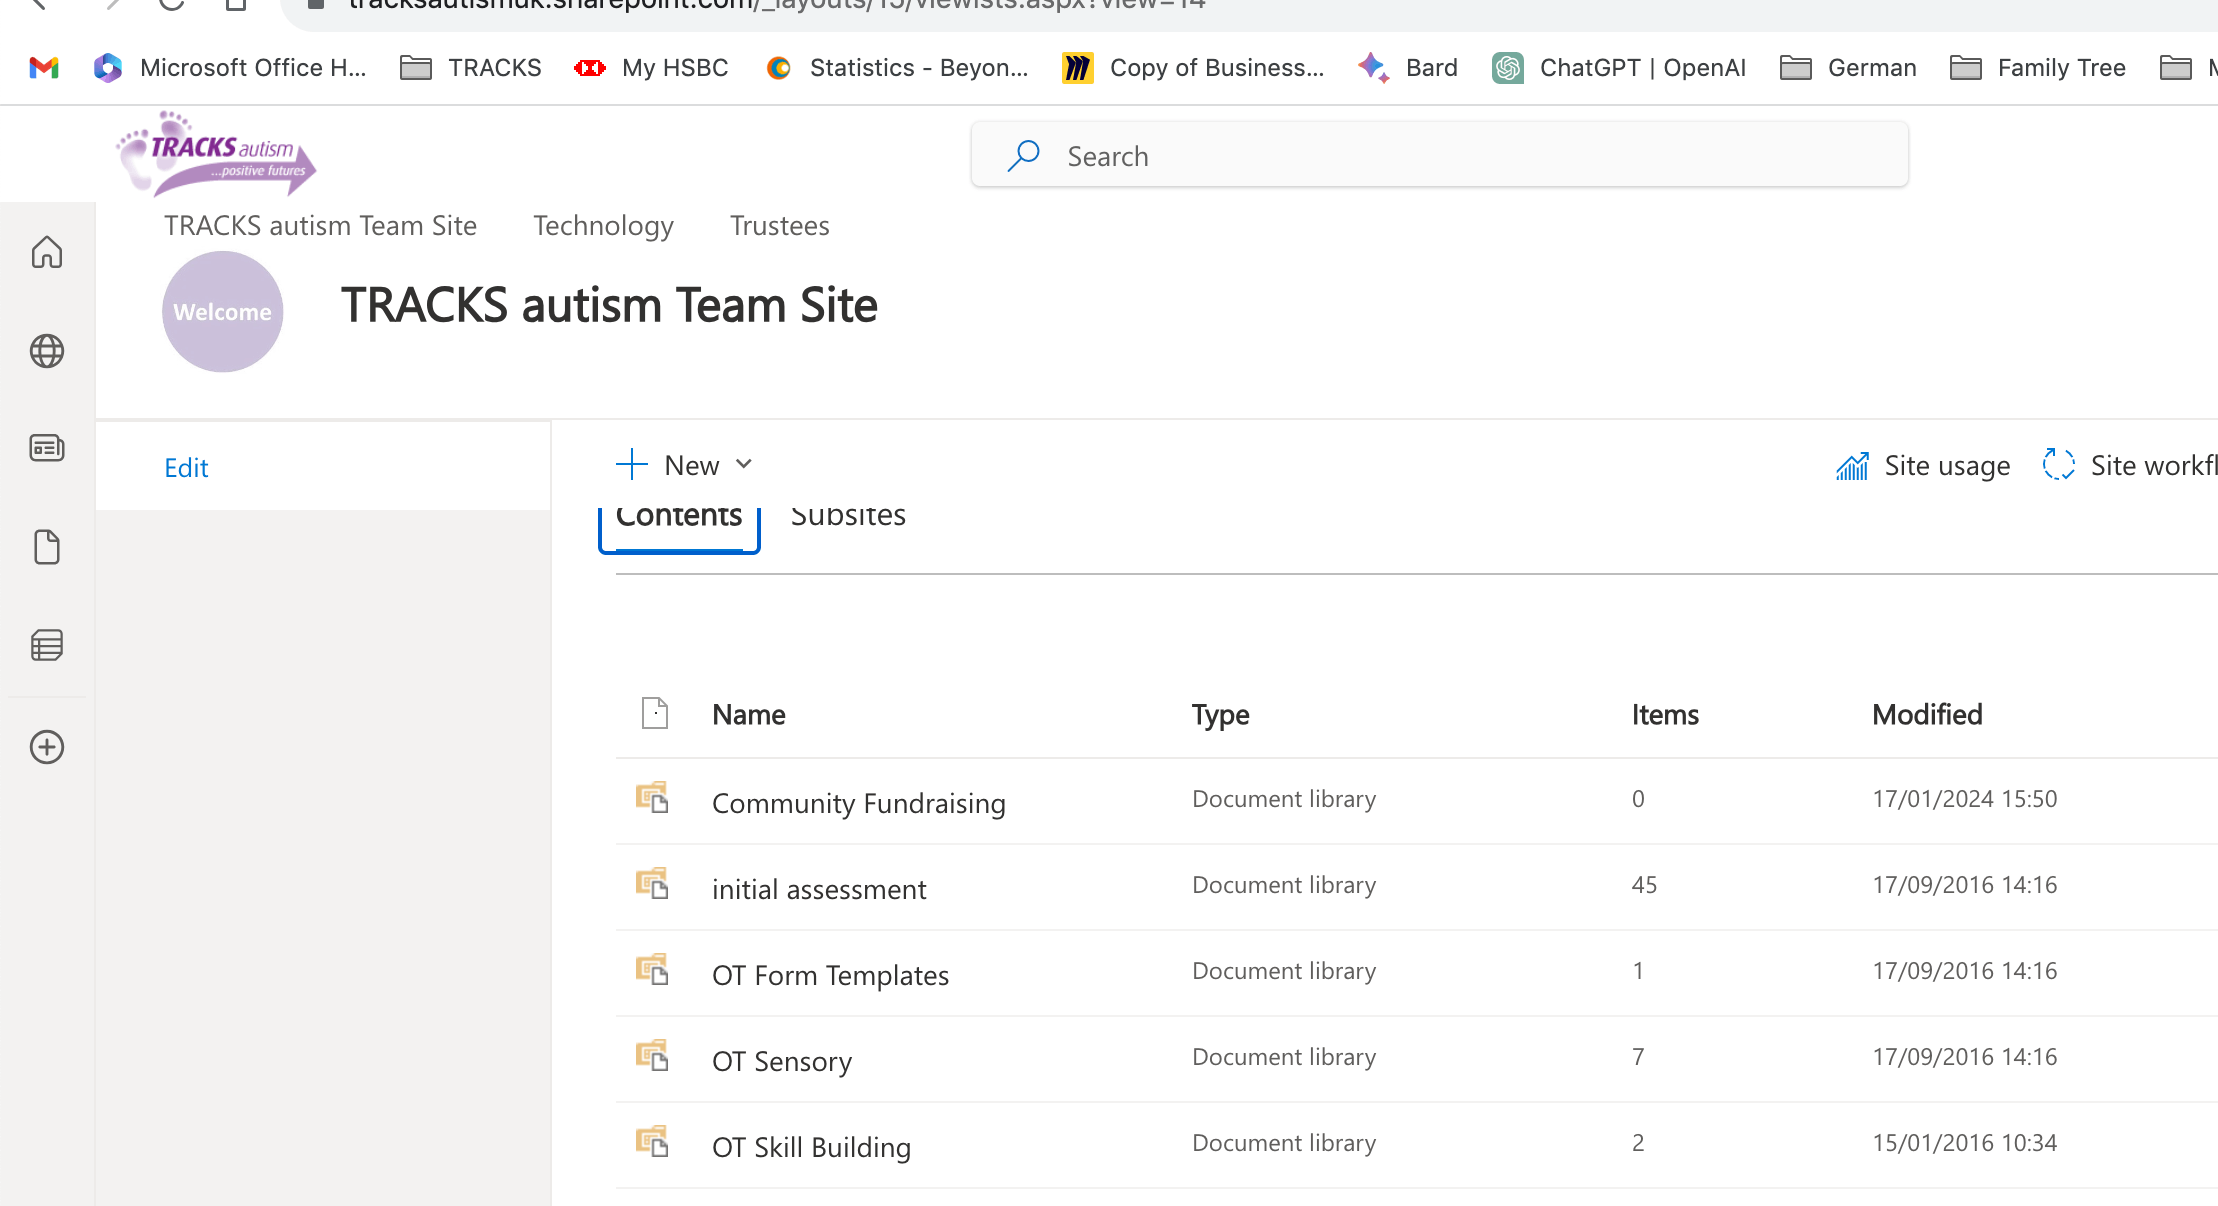
Task: Open the OT Sensory library
Action: pyautogui.click(x=782, y=1061)
